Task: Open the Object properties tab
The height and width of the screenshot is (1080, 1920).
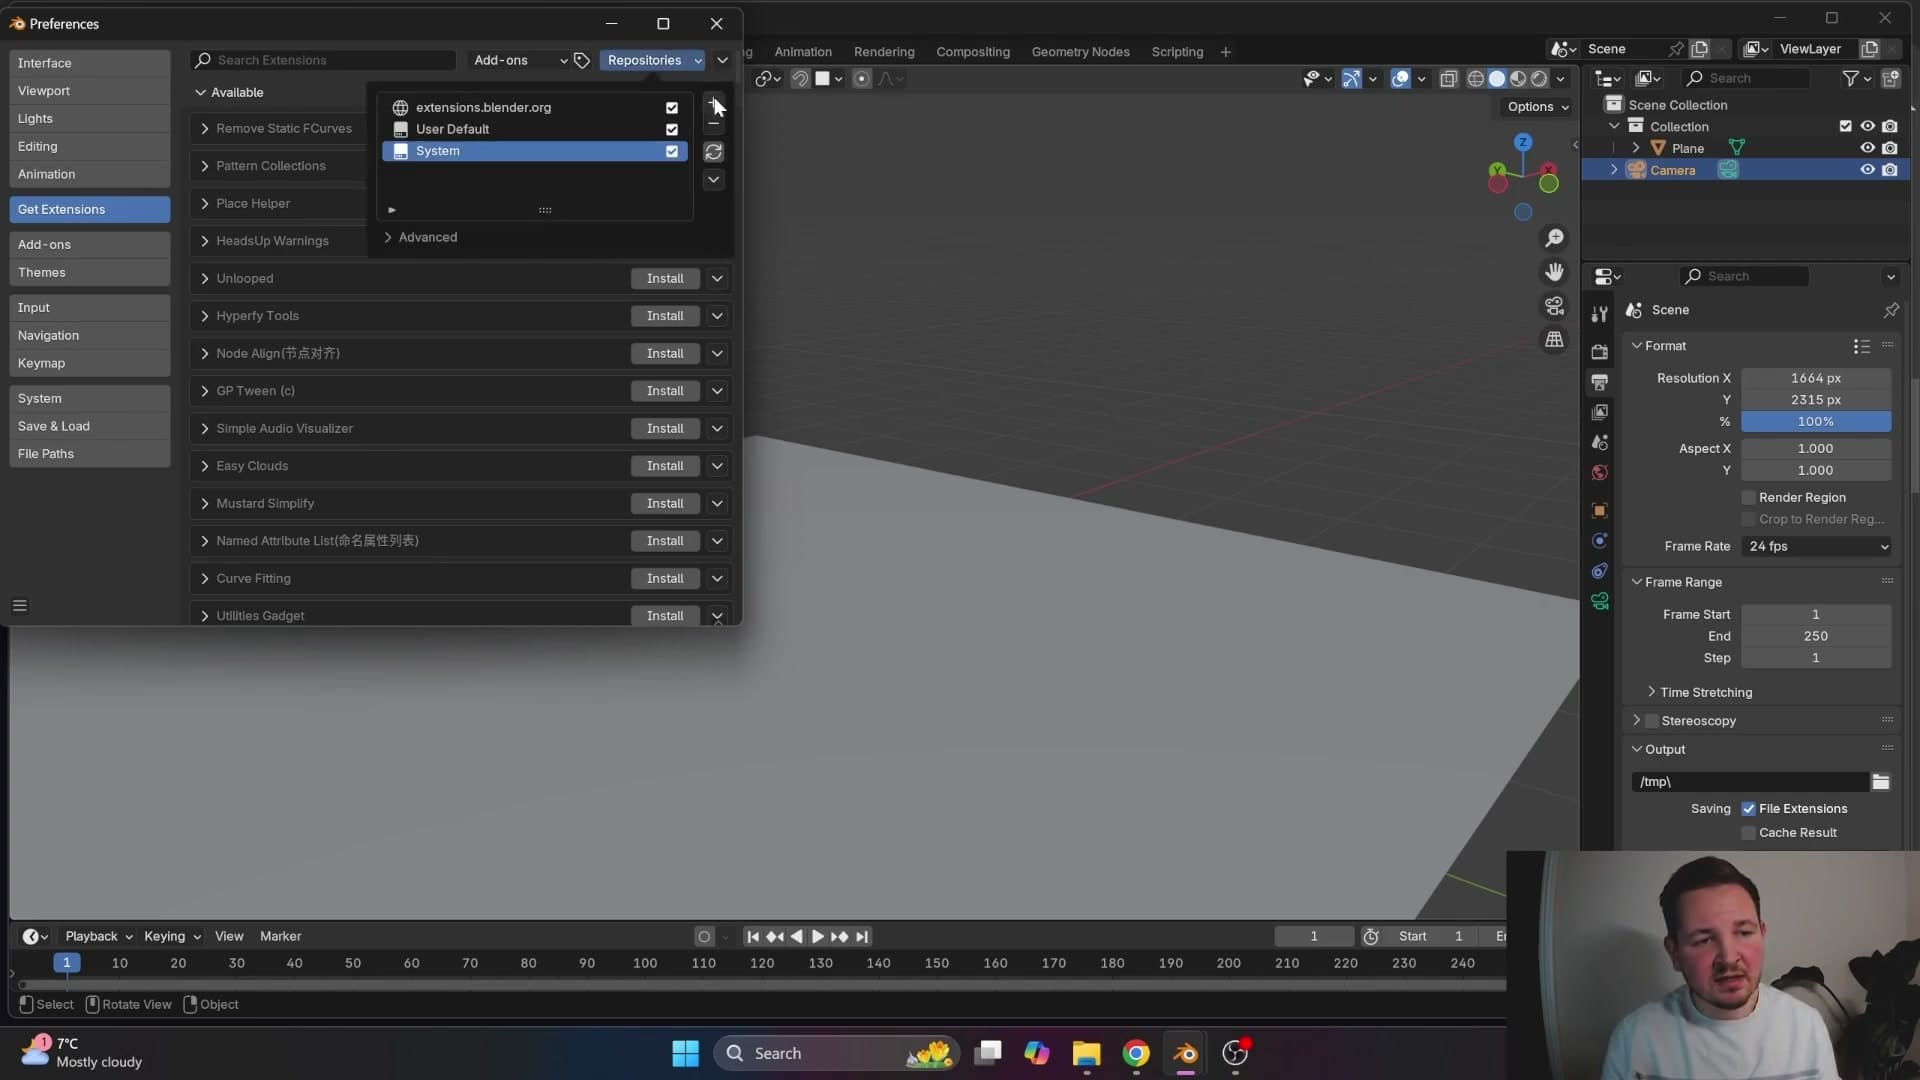Action: click(x=1599, y=510)
